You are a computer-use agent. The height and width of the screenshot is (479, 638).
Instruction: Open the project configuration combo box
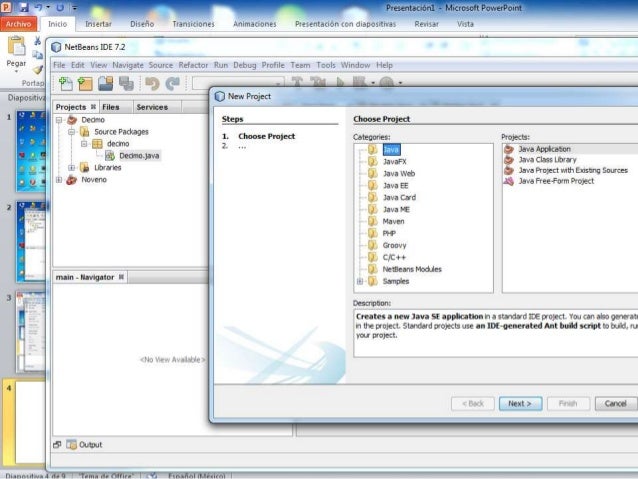pos(238,83)
